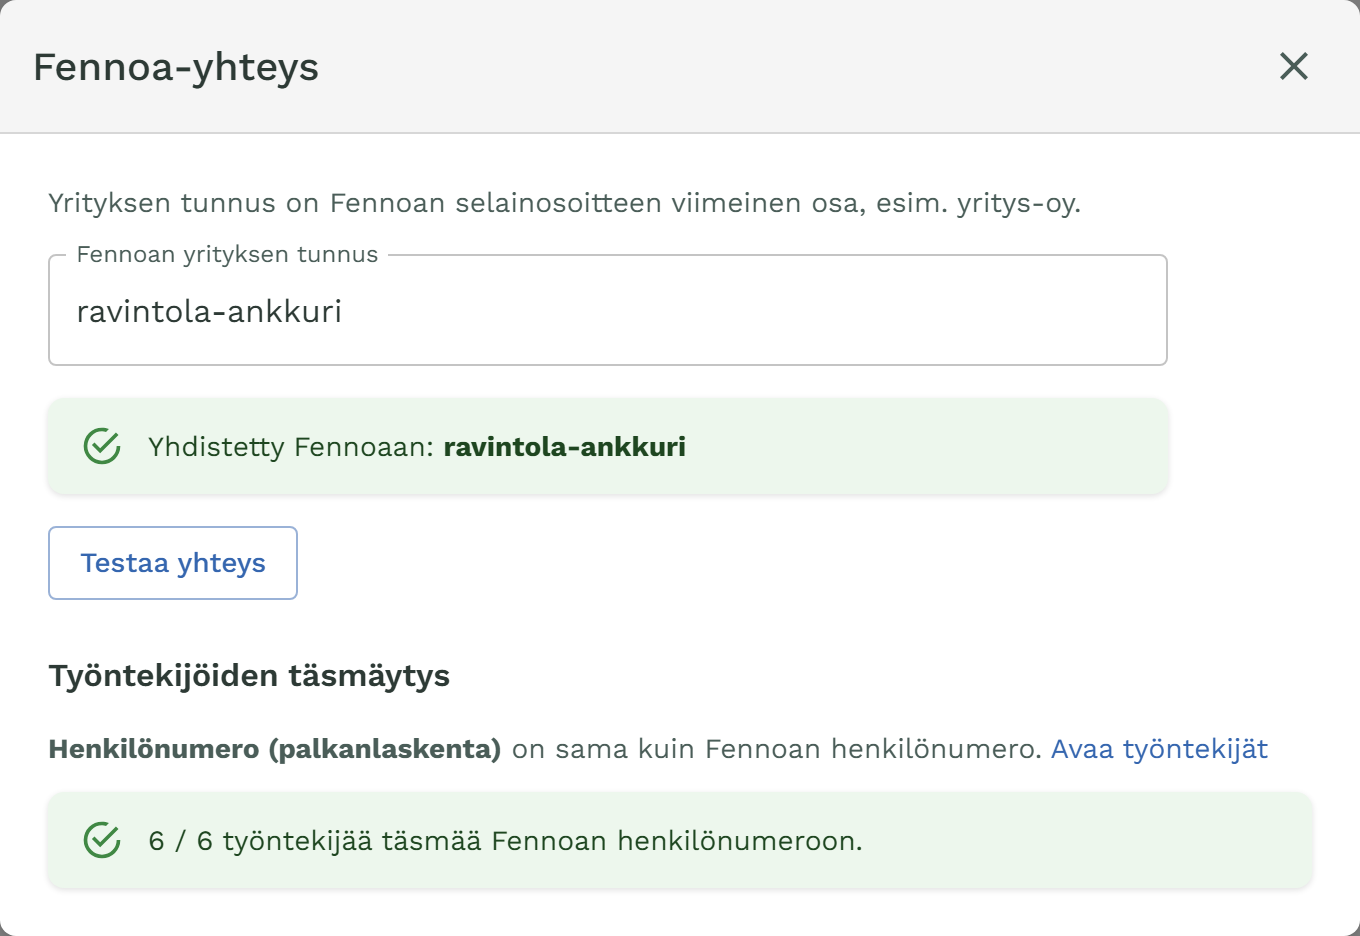Click the checkmark icon beside Yhdistetty Fennoaan
Image resolution: width=1360 pixels, height=936 pixels.
102,446
